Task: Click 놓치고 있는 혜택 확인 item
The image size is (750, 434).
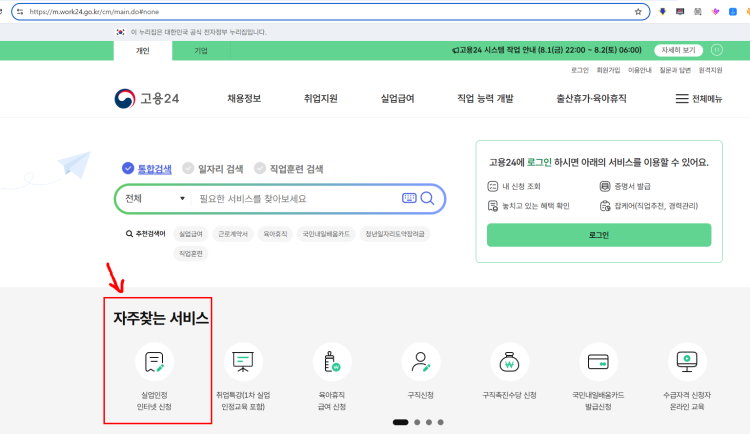Action: point(528,206)
